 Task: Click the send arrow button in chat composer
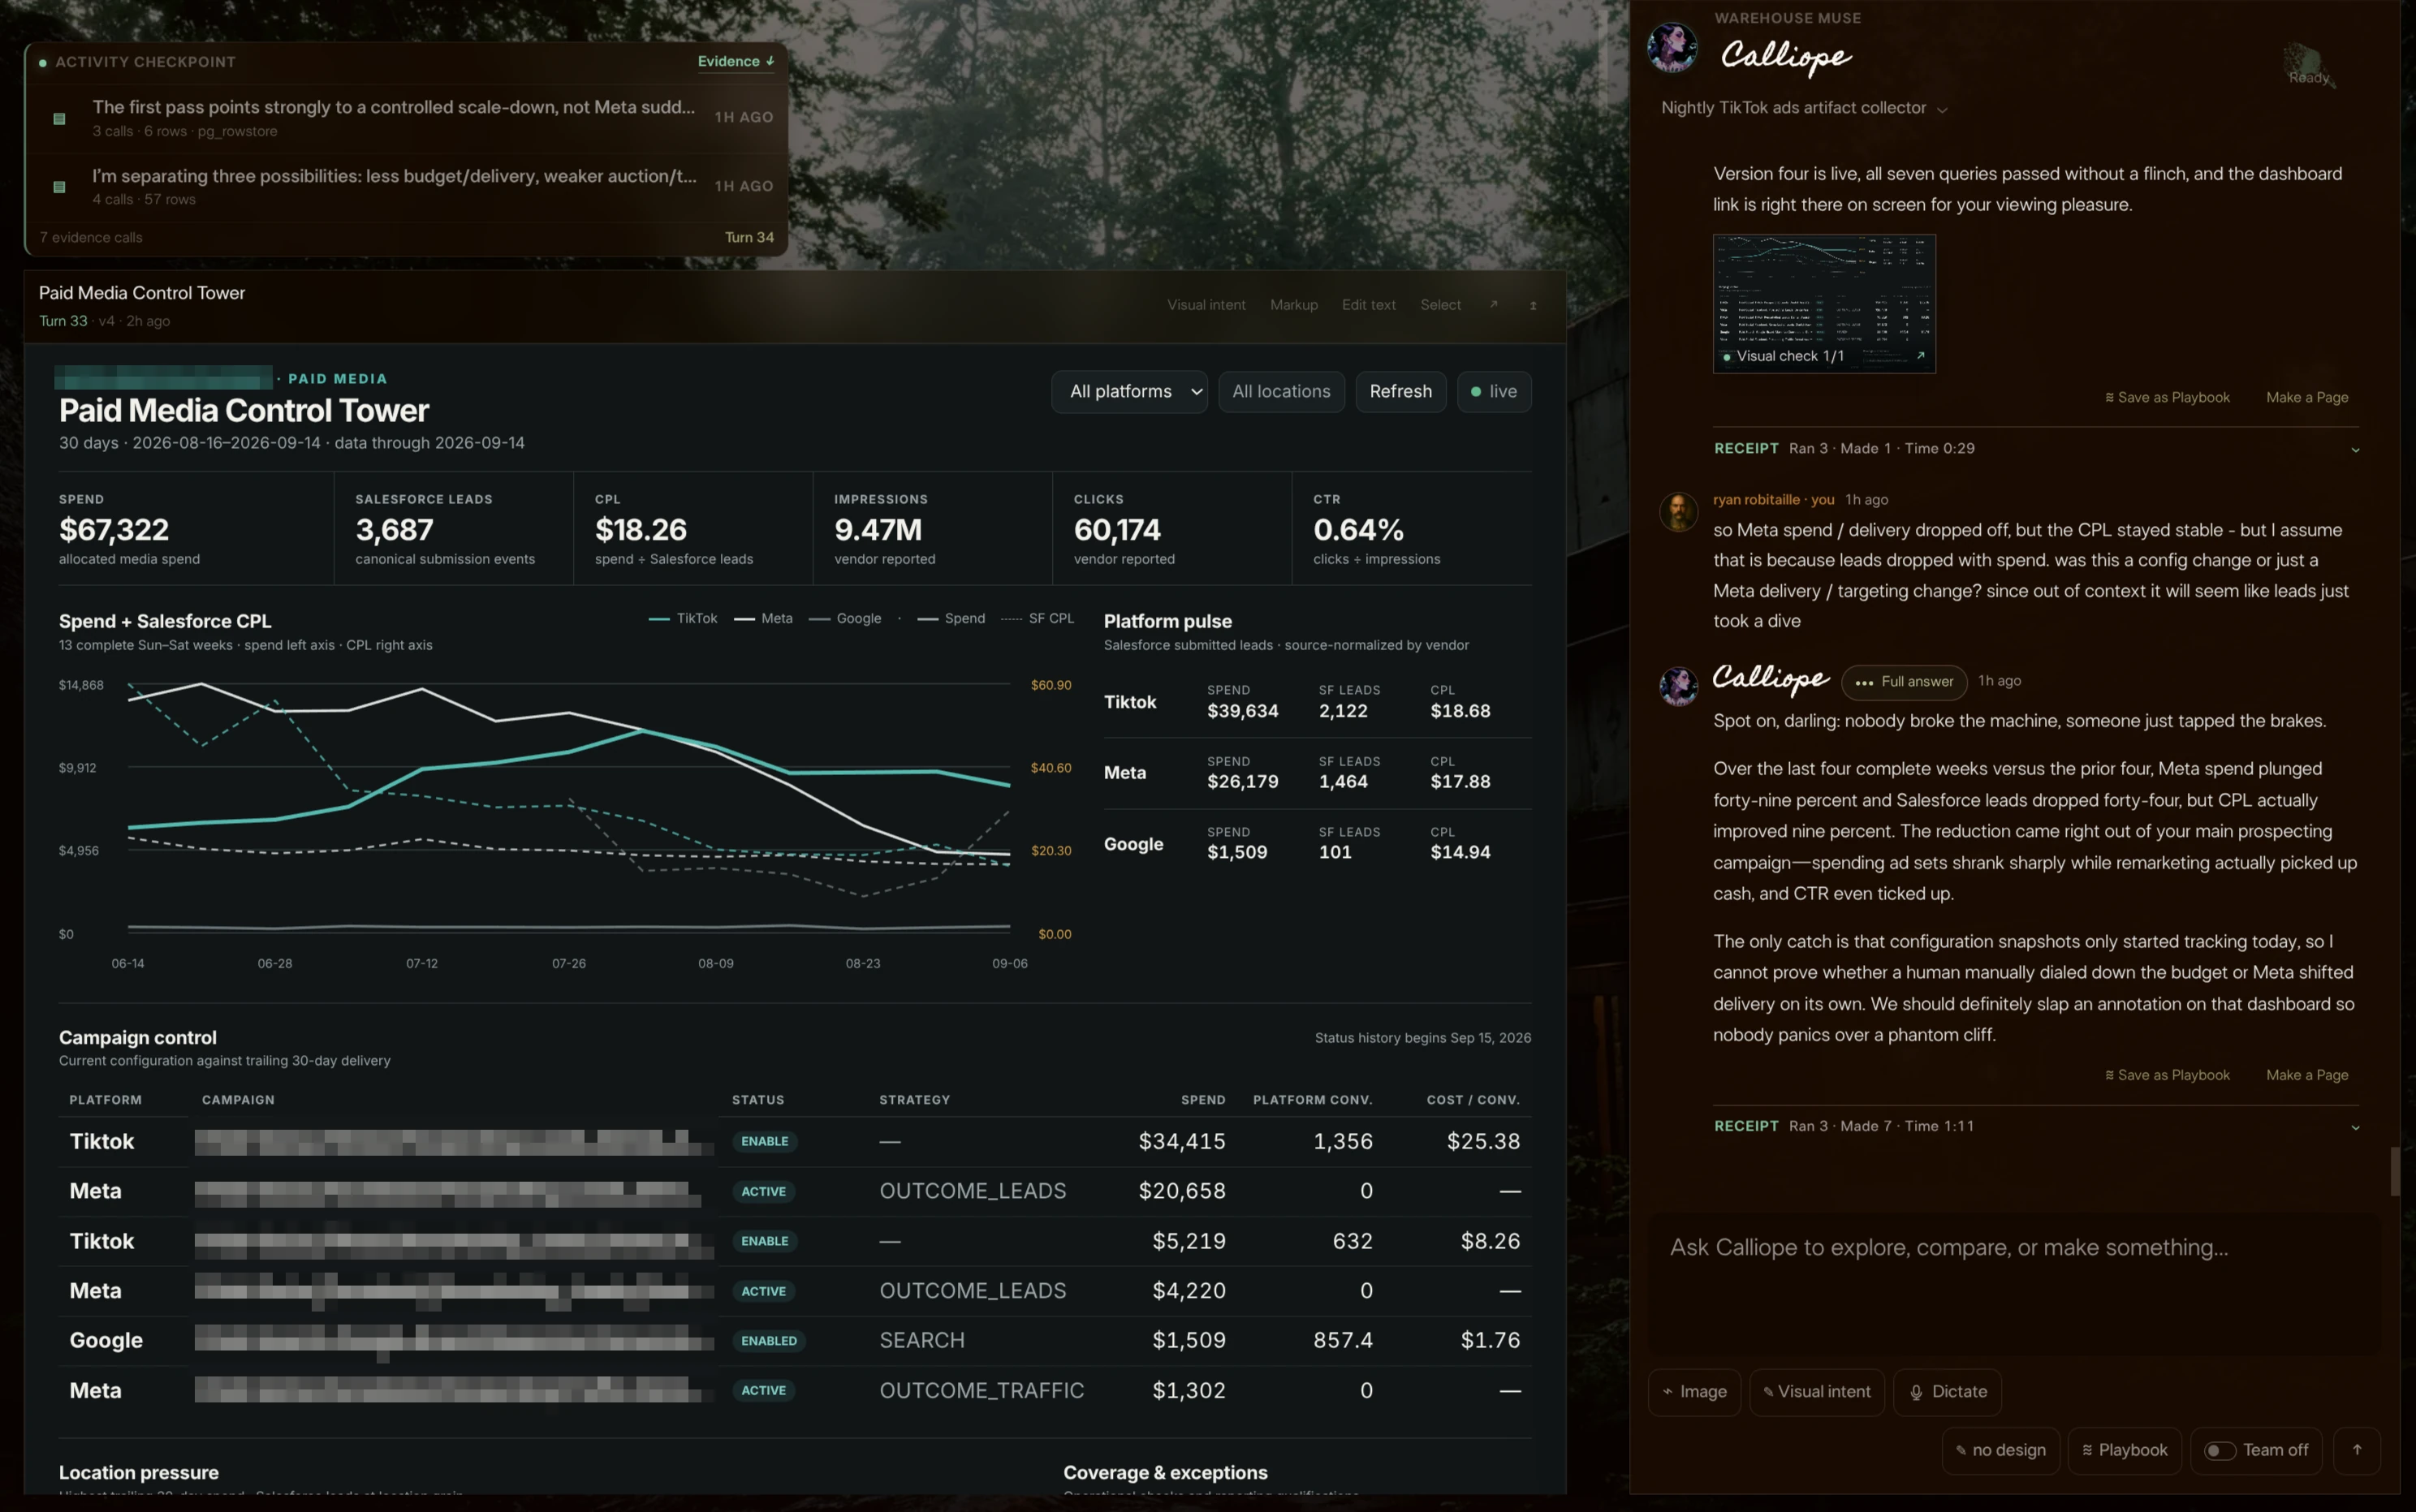pyautogui.click(x=2357, y=1450)
